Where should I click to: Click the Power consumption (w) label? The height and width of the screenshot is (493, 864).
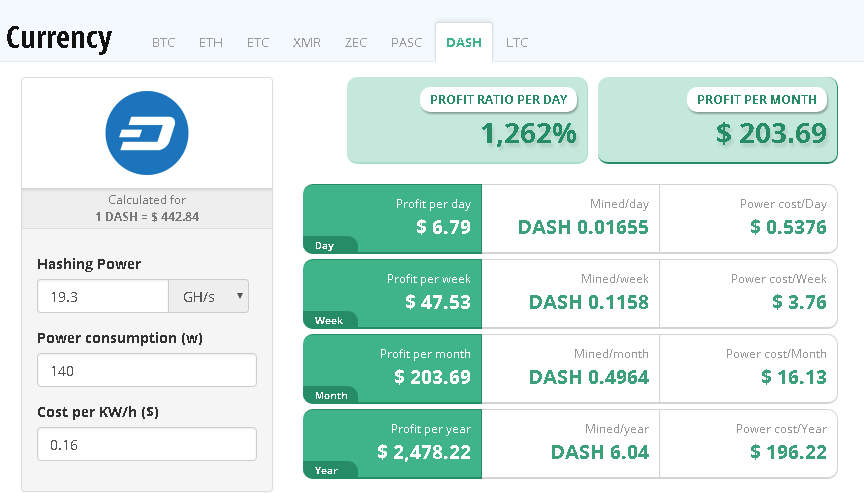coord(120,338)
